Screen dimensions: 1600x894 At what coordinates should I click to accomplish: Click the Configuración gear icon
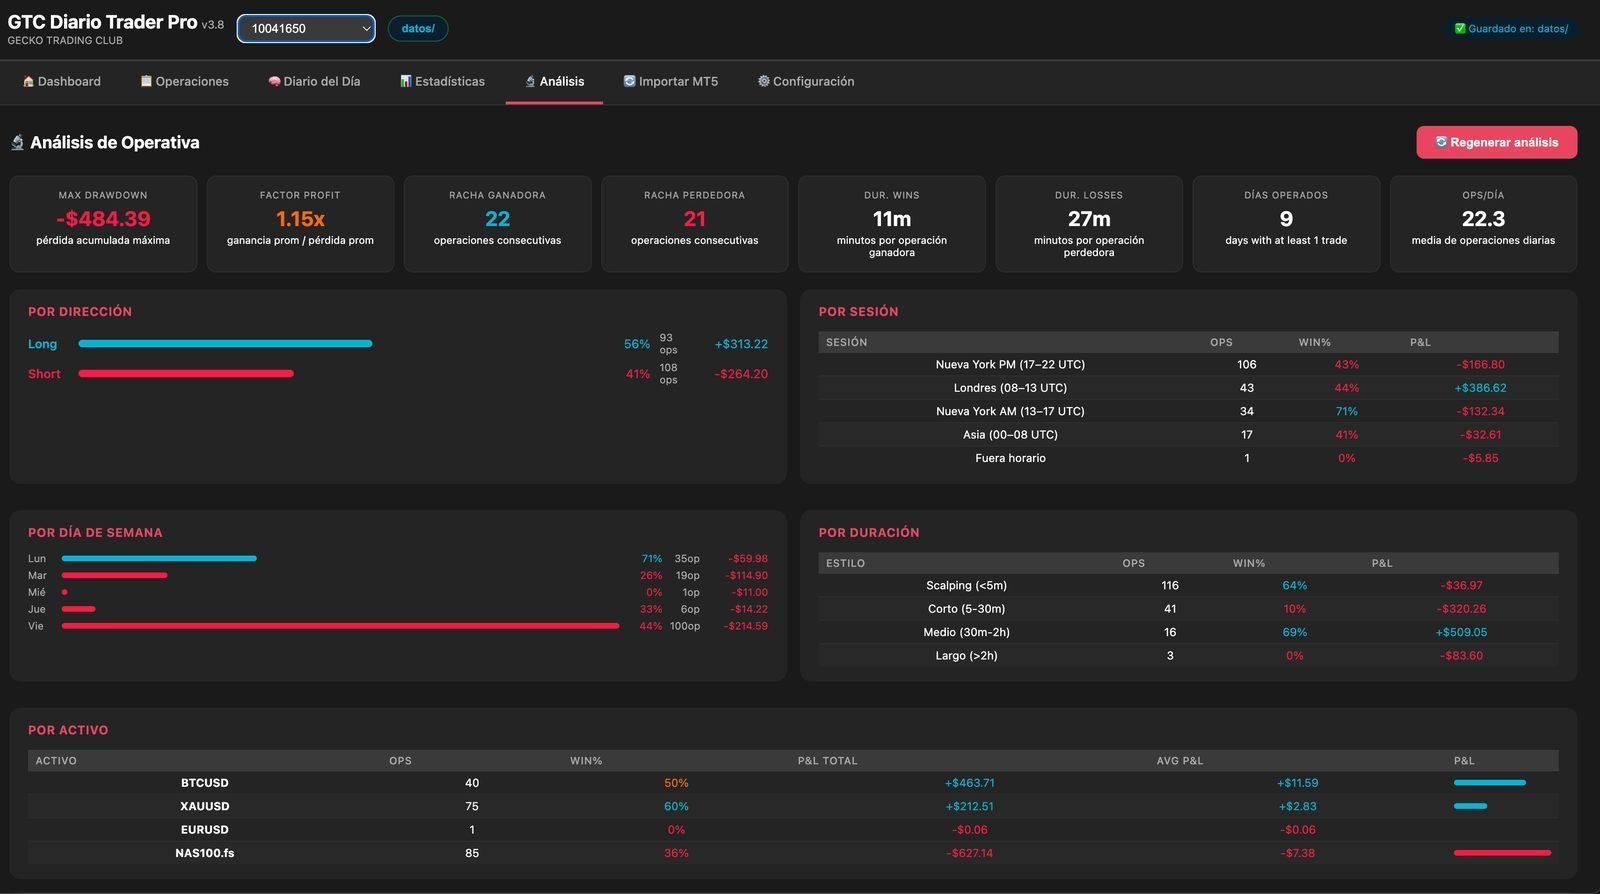[x=764, y=82]
